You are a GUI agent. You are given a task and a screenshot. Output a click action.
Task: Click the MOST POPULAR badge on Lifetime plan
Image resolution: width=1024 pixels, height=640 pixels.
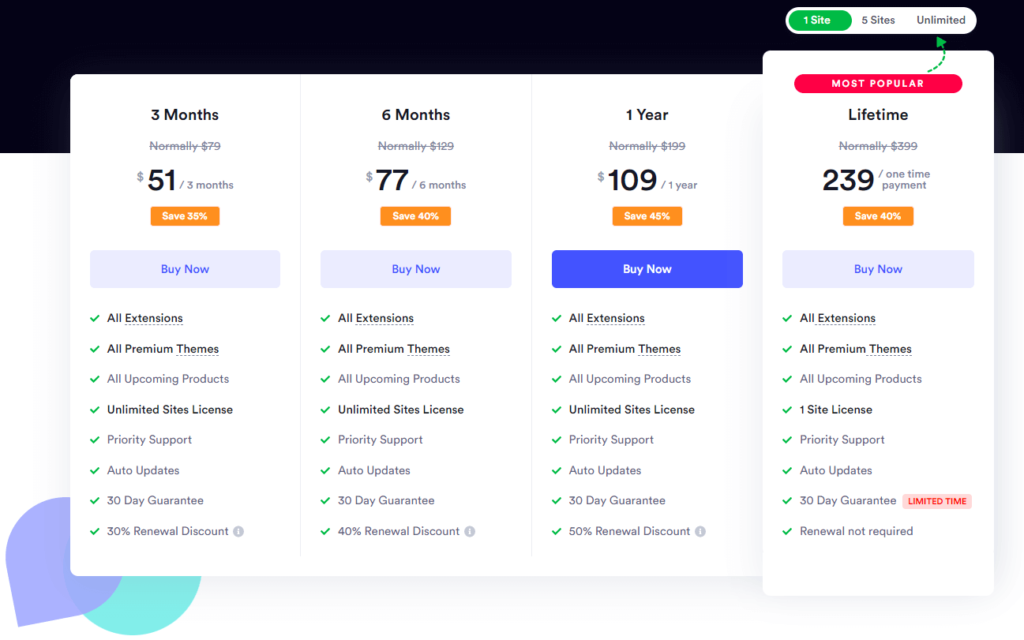tap(878, 83)
